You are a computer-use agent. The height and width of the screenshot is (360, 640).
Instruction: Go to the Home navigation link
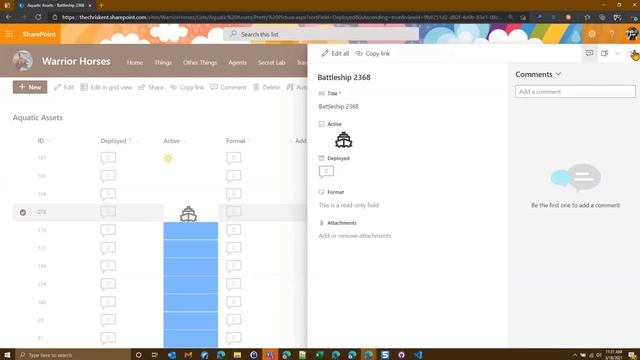click(135, 62)
